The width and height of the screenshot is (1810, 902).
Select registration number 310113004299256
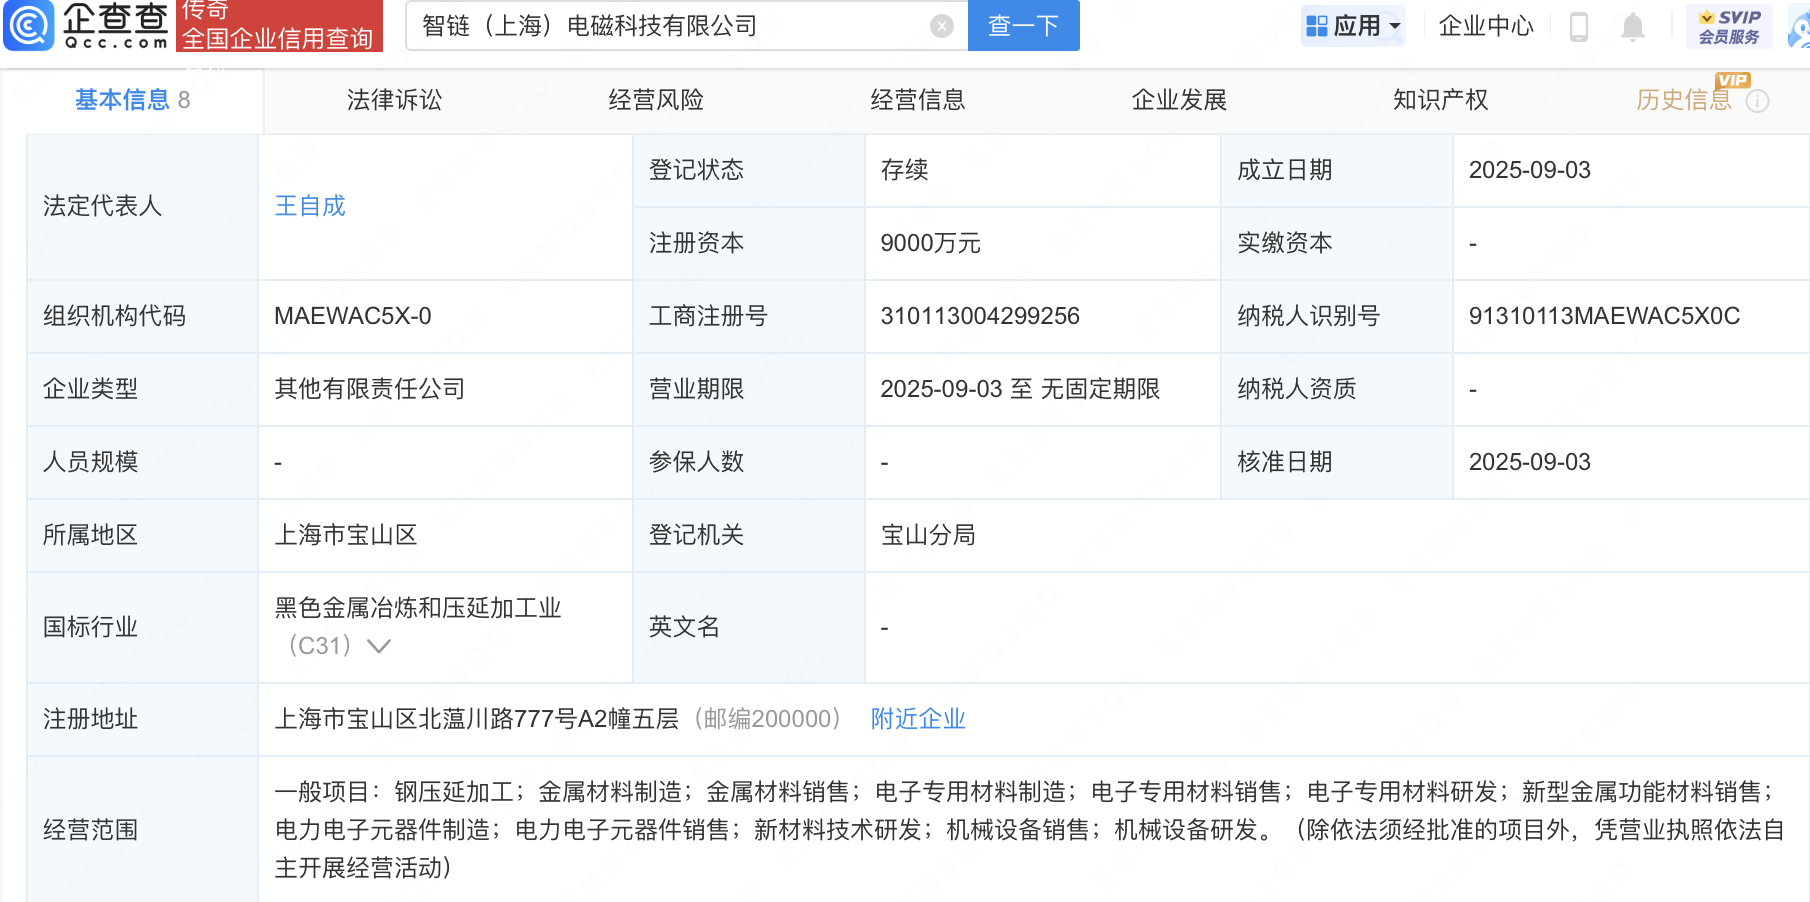(x=980, y=316)
